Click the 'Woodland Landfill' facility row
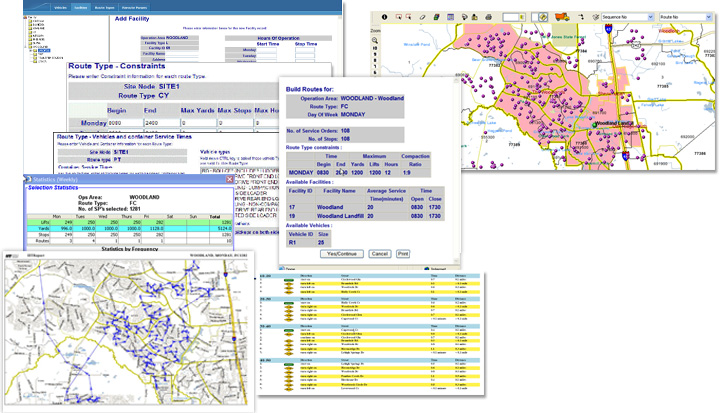 [x=365, y=216]
